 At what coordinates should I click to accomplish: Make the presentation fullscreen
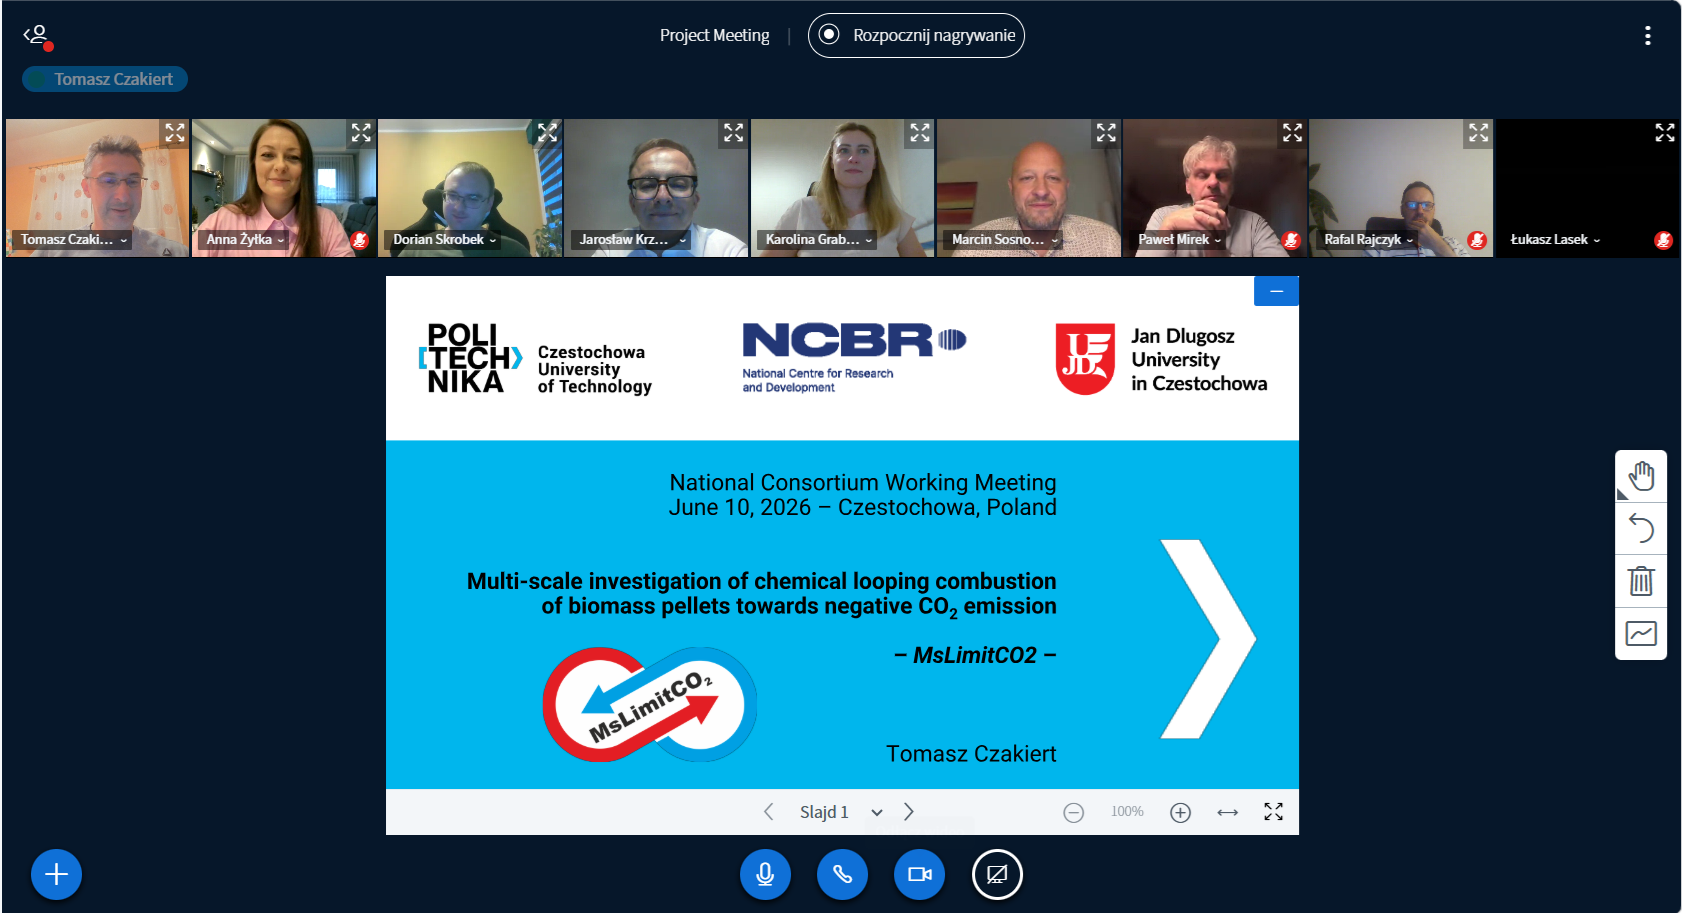(x=1273, y=812)
